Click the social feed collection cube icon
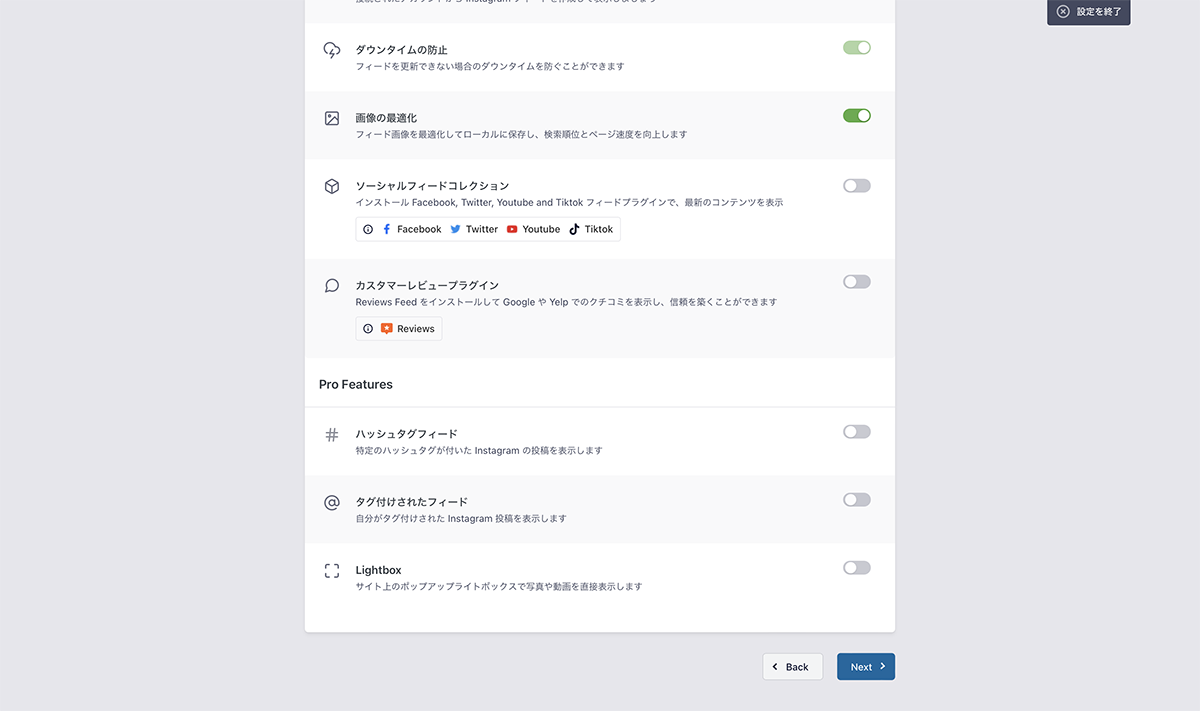Image resolution: width=1200 pixels, height=711 pixels. tap(332, 186)
